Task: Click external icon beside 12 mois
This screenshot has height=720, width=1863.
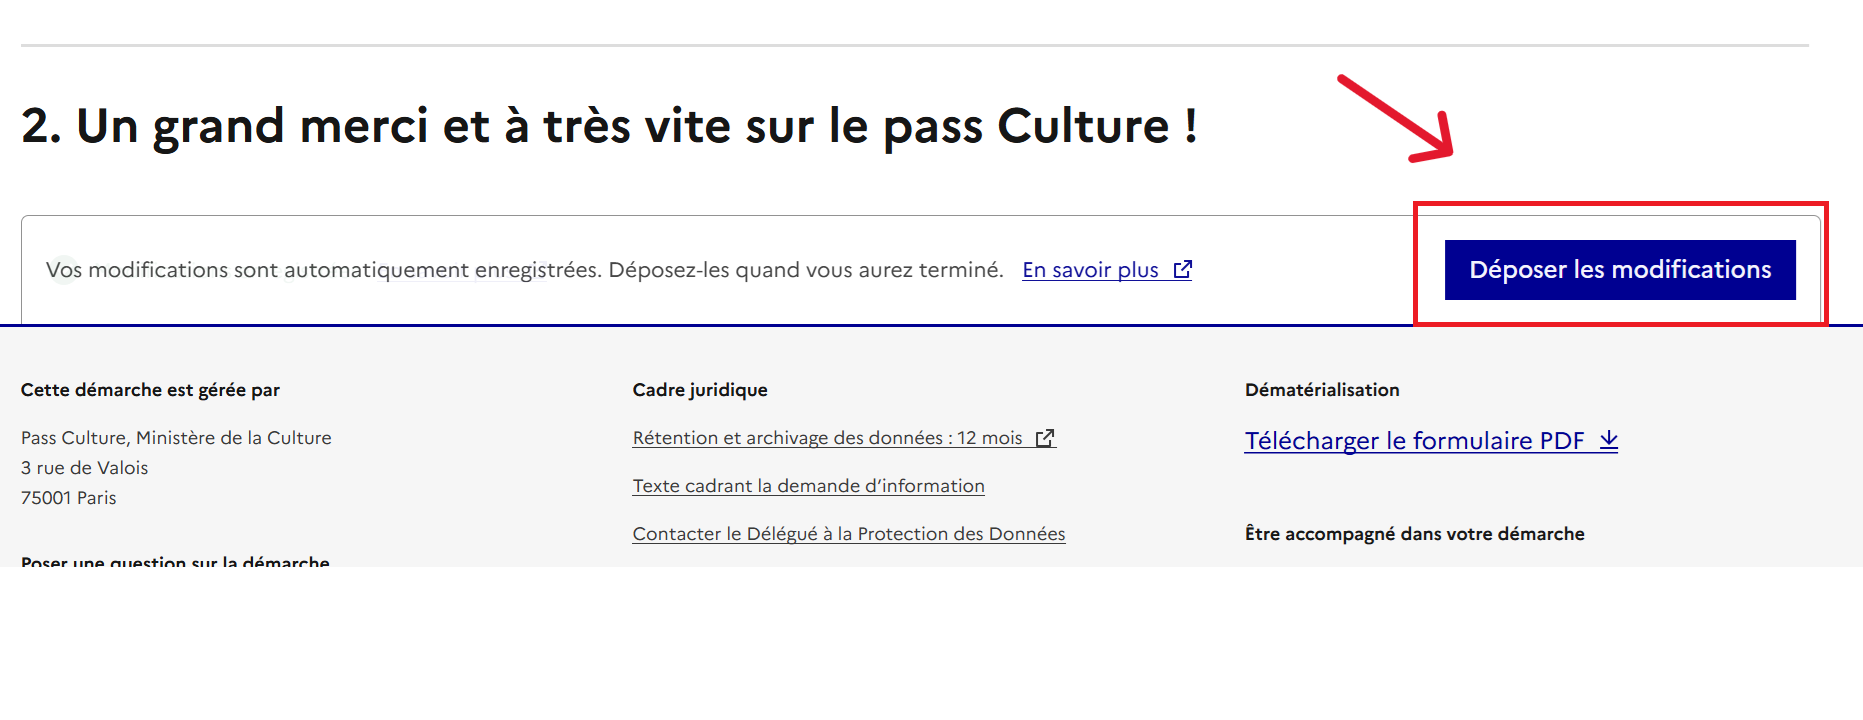Action: coord(1045,438)
